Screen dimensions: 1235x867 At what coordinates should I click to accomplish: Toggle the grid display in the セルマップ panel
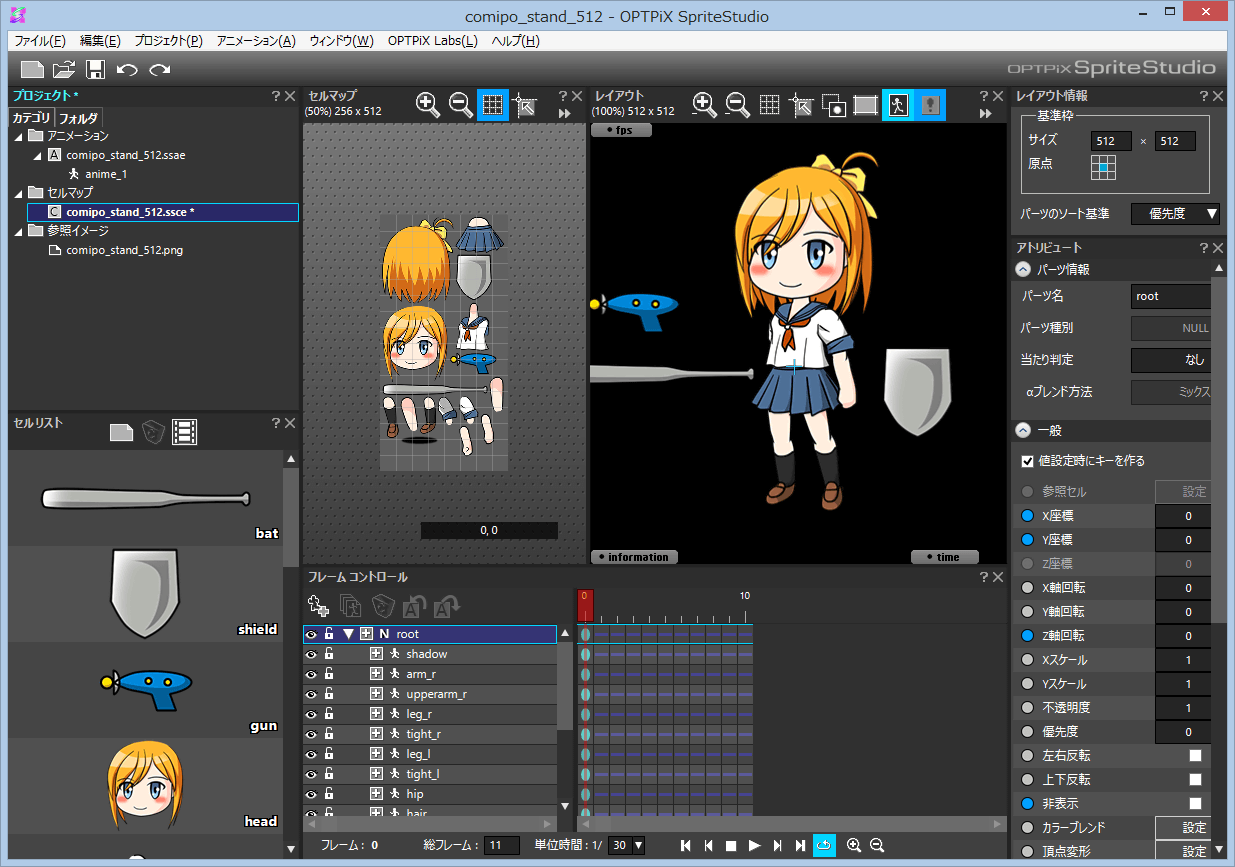click(493, 105)
